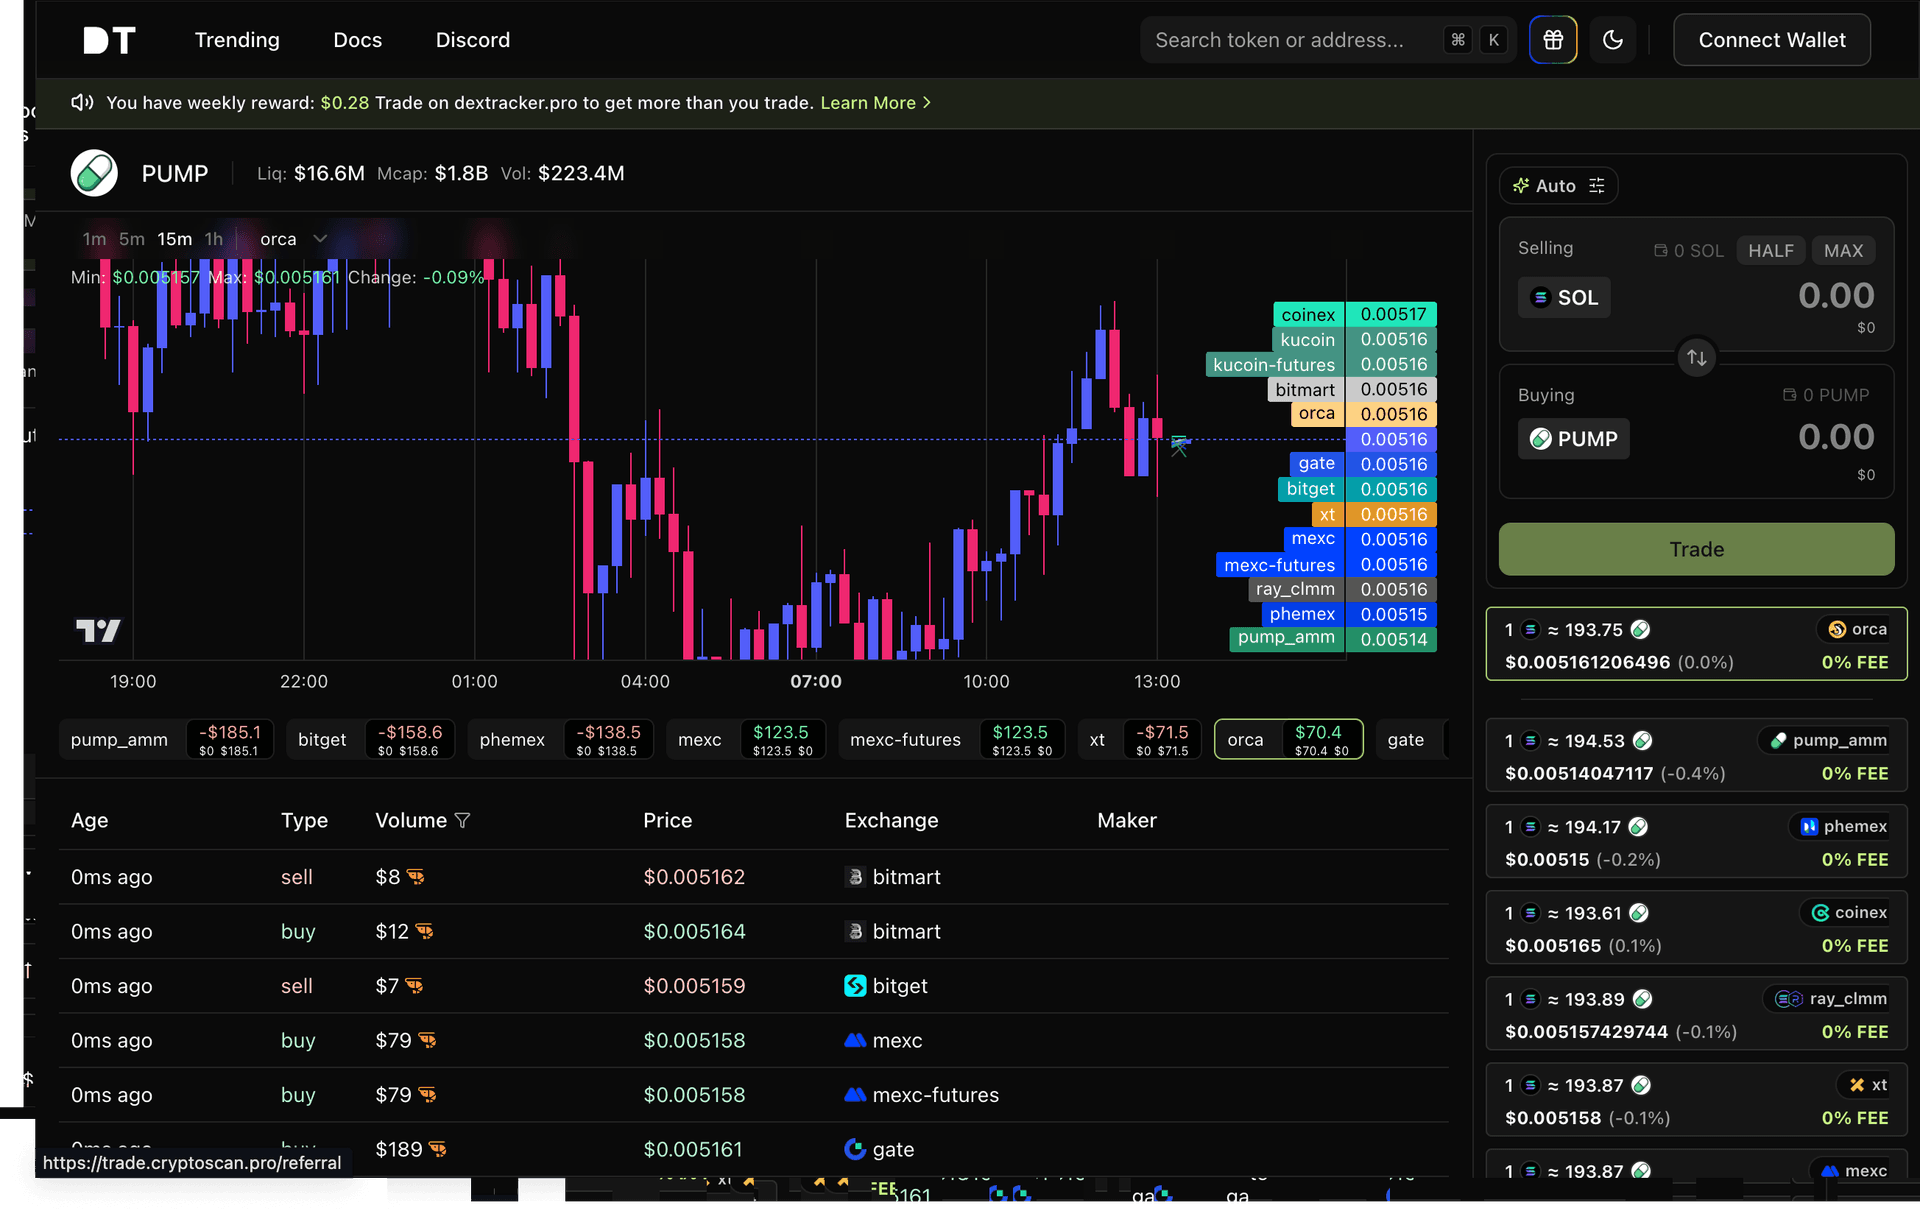Expand the Auto mode selector

coord(1558,186)
